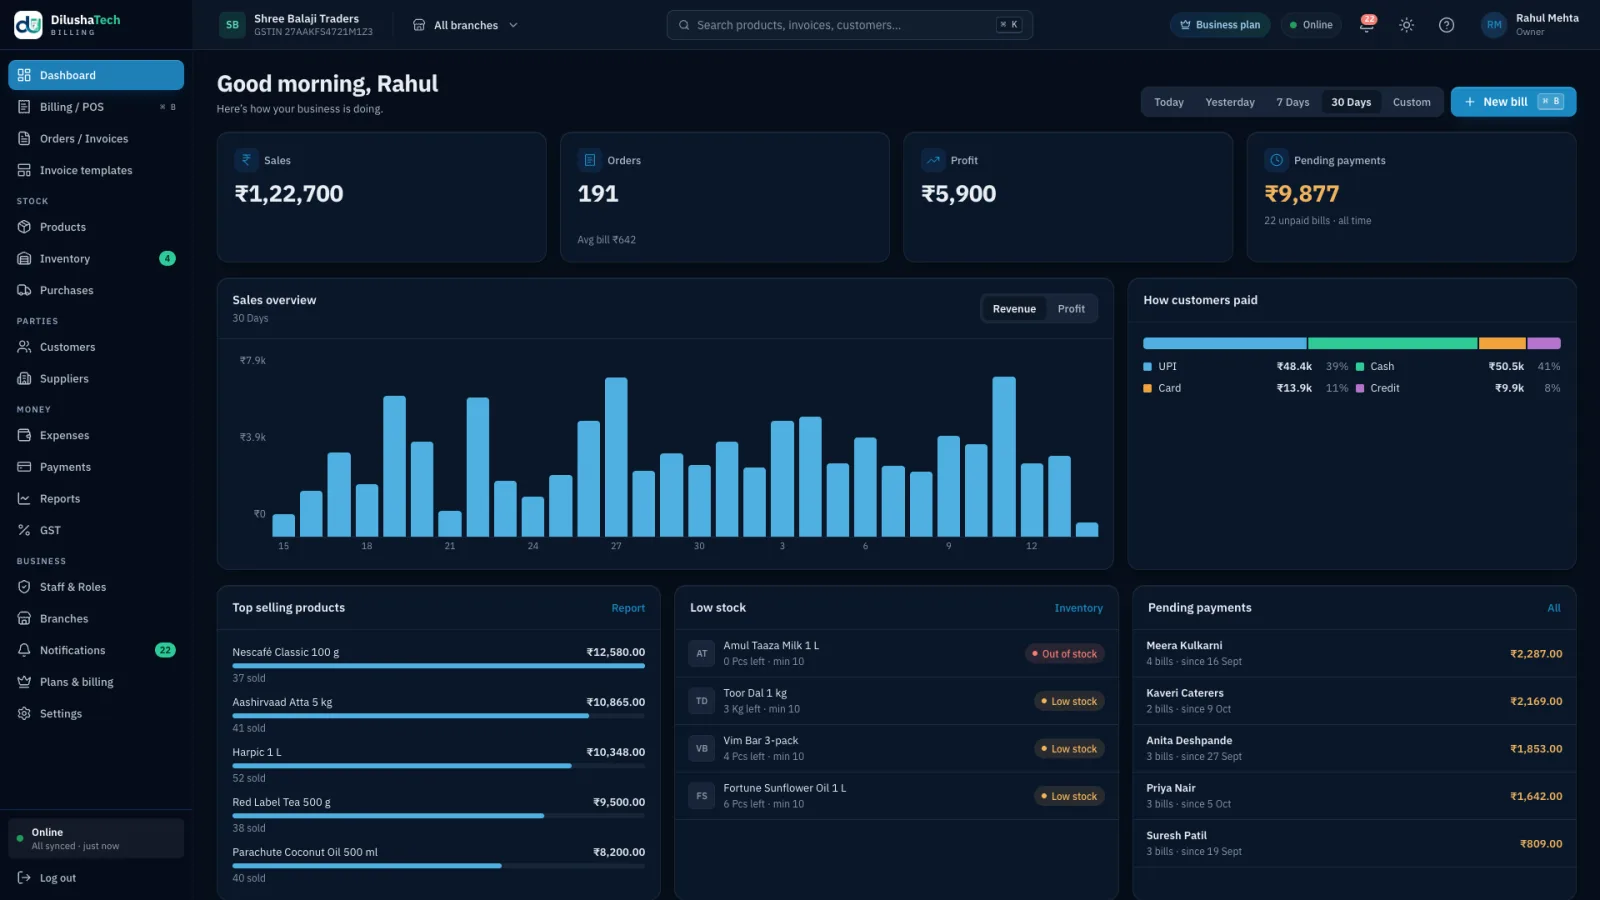Open the Inventory link in Low stock

pos(1078,608)
